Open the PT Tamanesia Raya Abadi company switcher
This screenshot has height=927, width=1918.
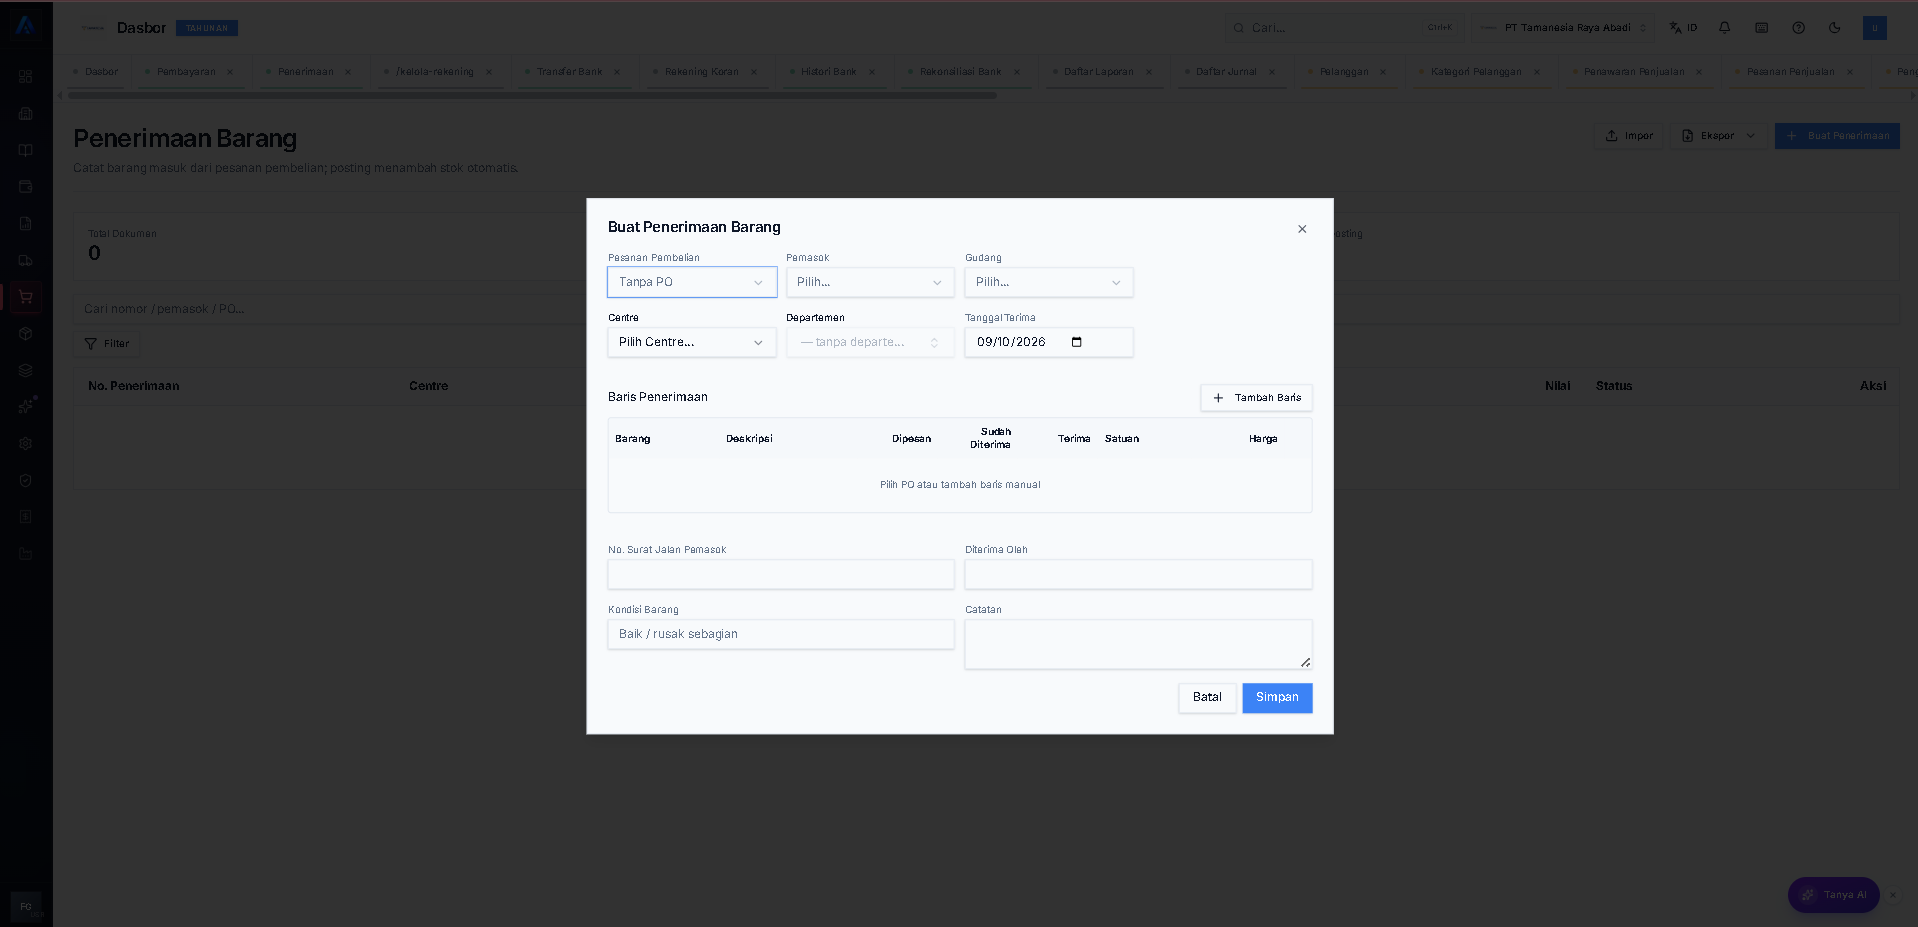click(1563, 28)
